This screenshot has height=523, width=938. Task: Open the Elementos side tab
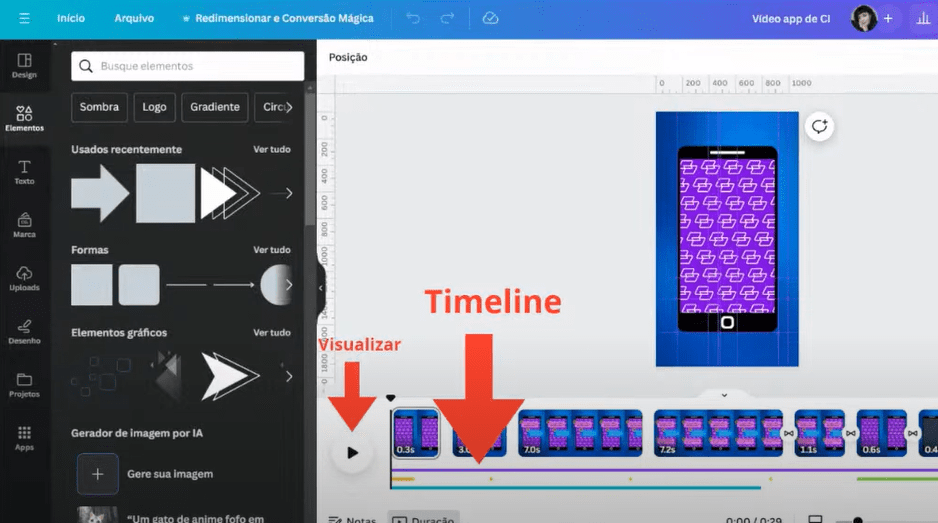pos(24,118)
